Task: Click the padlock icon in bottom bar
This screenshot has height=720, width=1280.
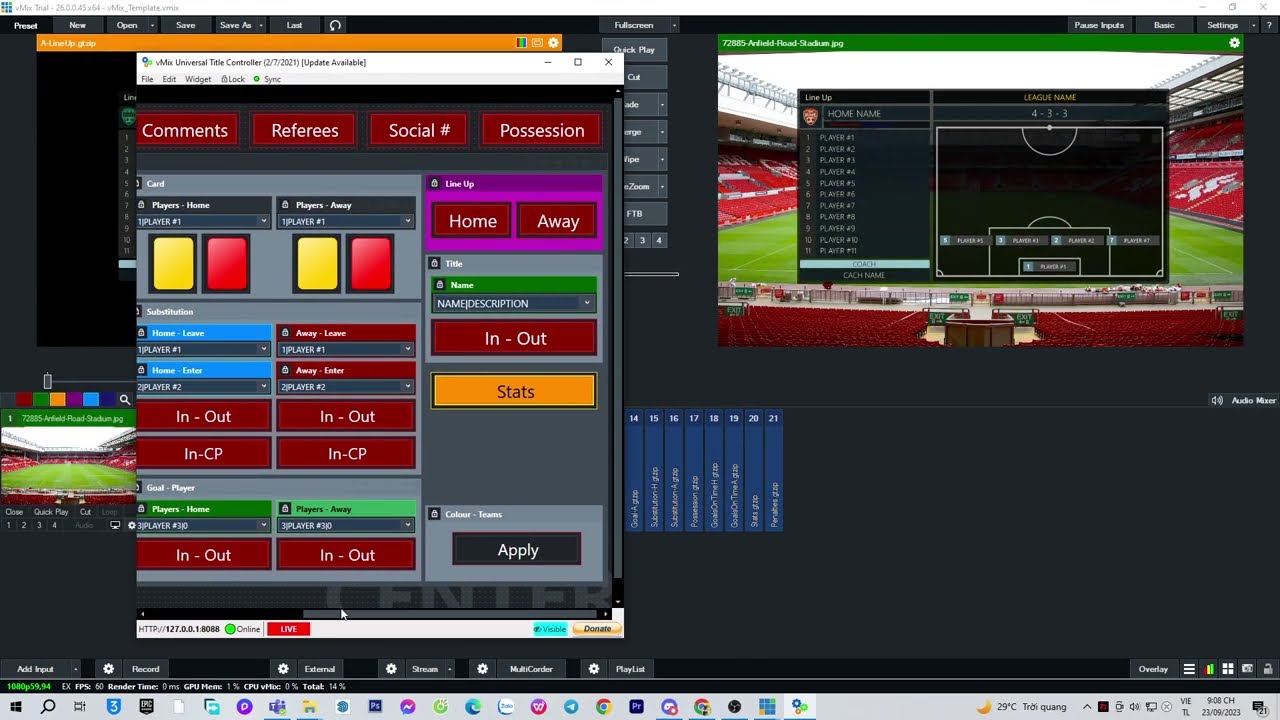Action: (1268, 669)
